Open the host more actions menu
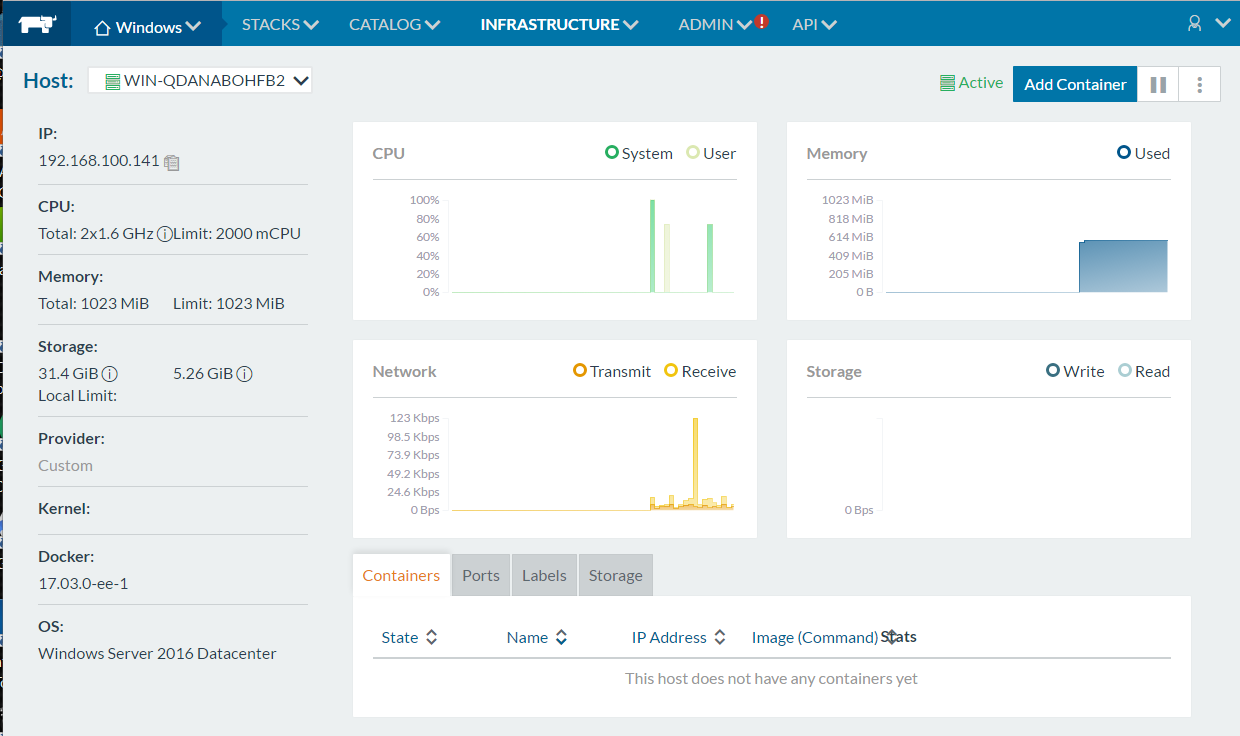This screenshot has height=736, width=1240. [x=1200, y=85]
